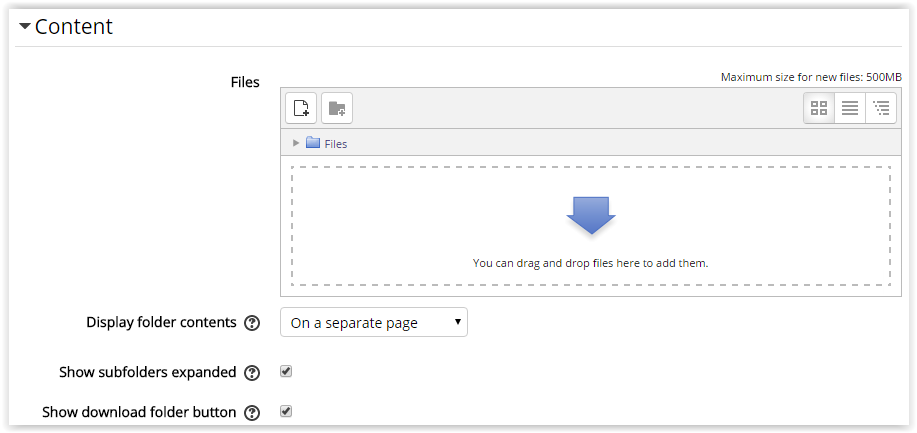
Task: Click the Maximum size for new files text
Action: click(811, 77)
